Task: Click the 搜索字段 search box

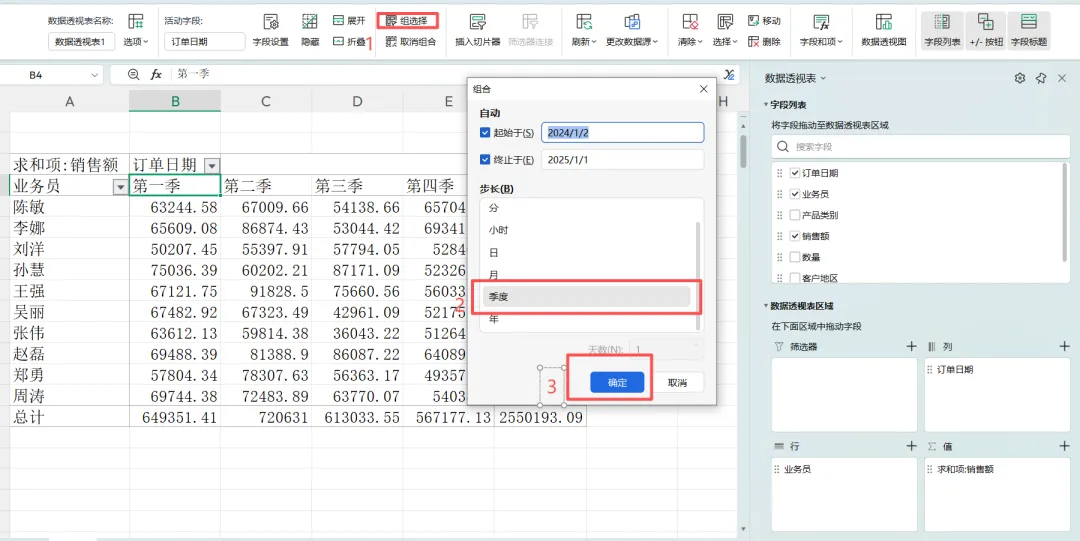Action: coord(921,147)
